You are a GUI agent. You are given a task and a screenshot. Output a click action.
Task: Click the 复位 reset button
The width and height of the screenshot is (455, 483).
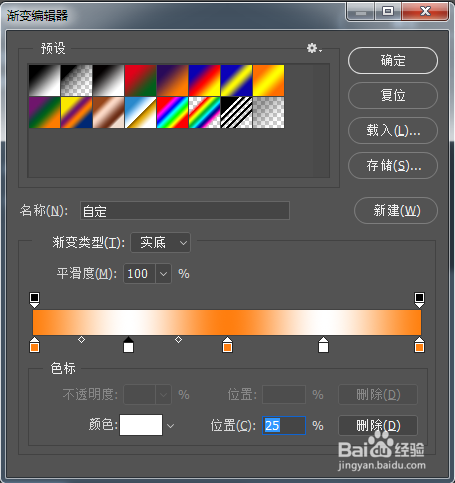coord(393,95)
